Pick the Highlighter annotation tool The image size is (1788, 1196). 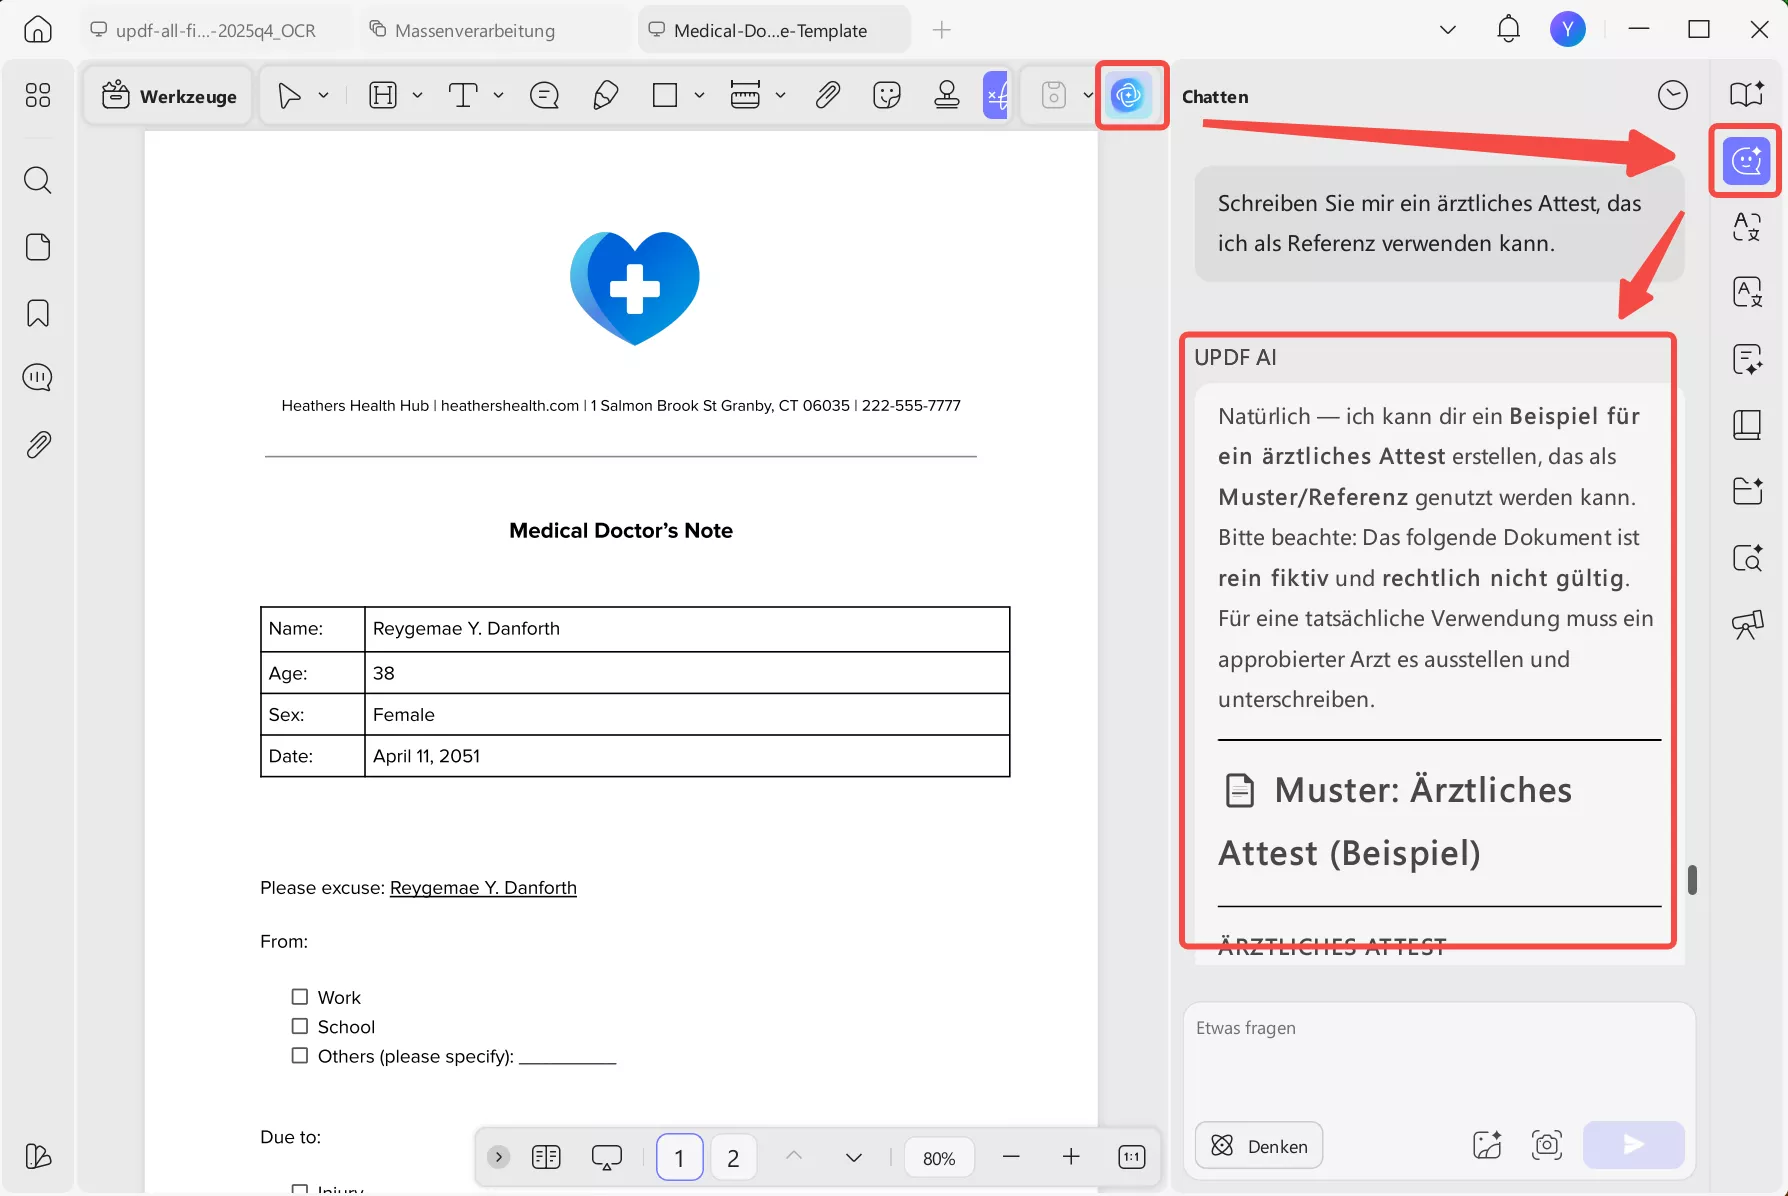pyautogui.click(x=604, y=95)
